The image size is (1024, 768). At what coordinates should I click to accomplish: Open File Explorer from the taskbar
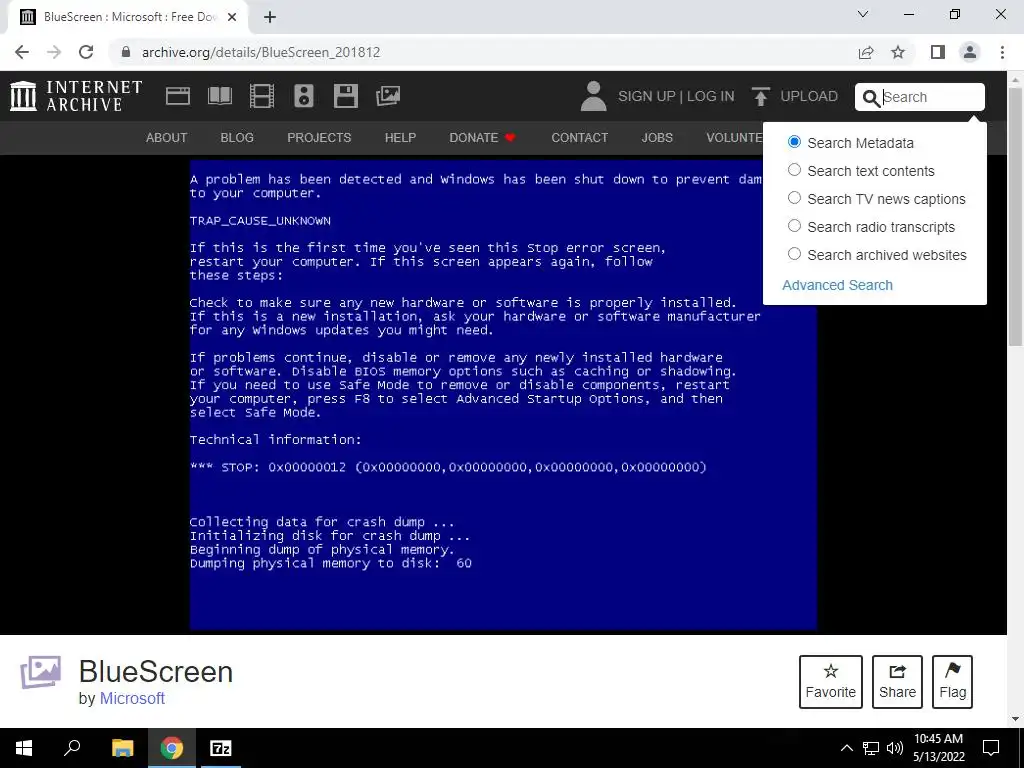[122, 748]
